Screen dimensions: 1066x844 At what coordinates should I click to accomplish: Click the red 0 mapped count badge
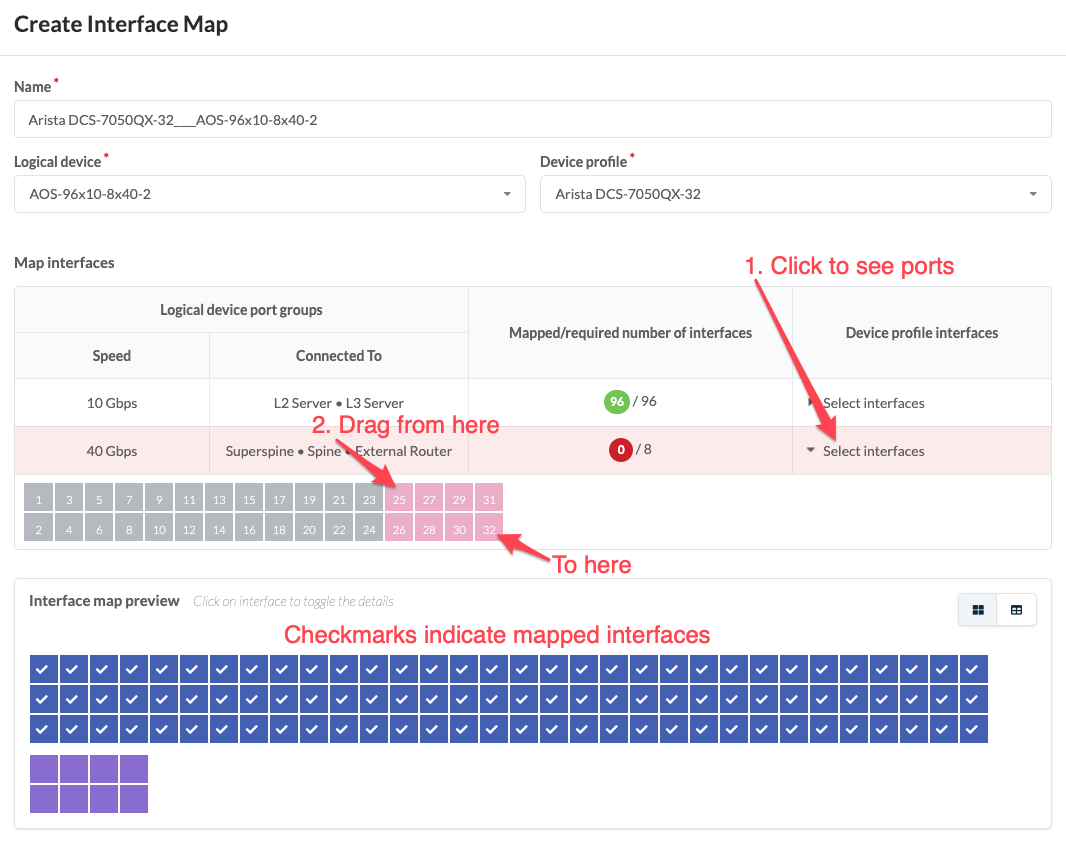pyautogui.click(x=621, y=450)
